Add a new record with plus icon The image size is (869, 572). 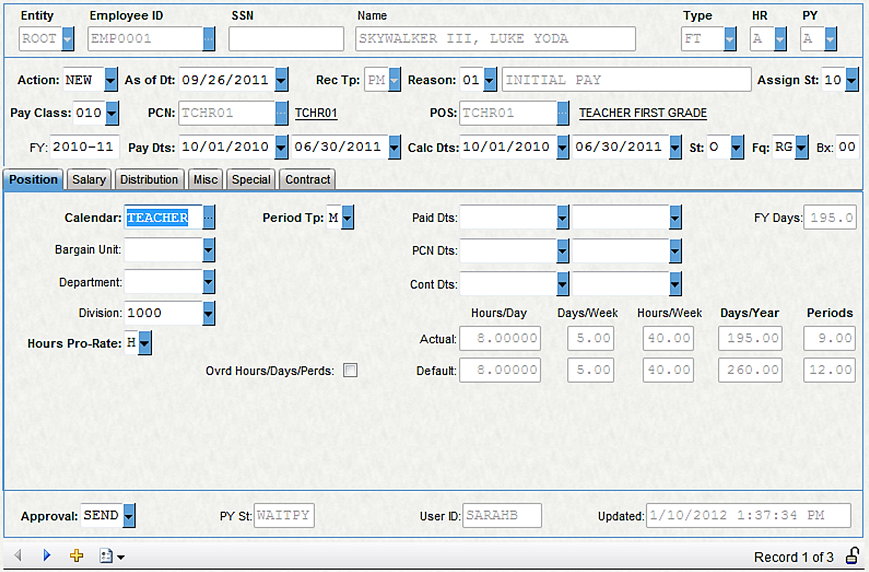76,555
